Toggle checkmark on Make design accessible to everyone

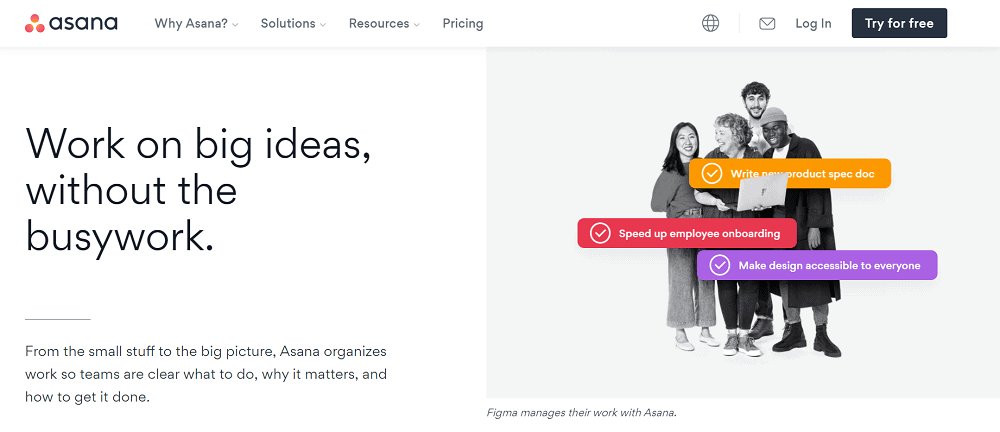click(x=719, y=265)
